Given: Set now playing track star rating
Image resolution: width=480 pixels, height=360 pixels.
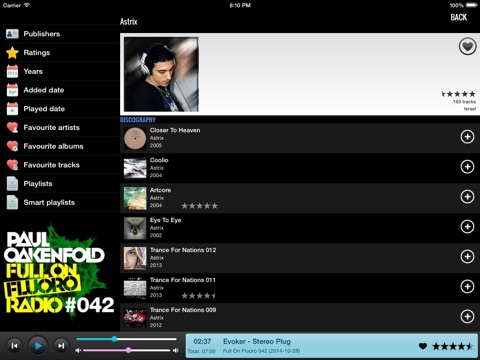Looking at the screenshot, I should [452, 346].
